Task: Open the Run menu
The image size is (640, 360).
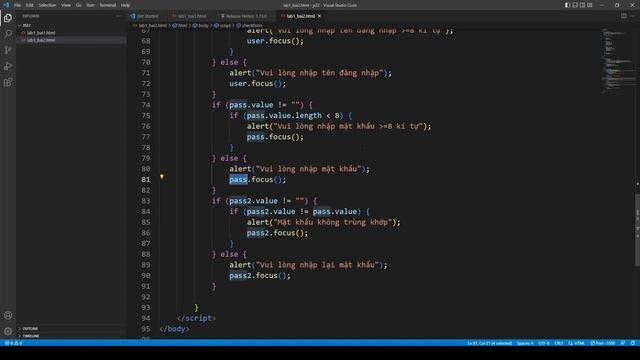Action: click(91, 5)
